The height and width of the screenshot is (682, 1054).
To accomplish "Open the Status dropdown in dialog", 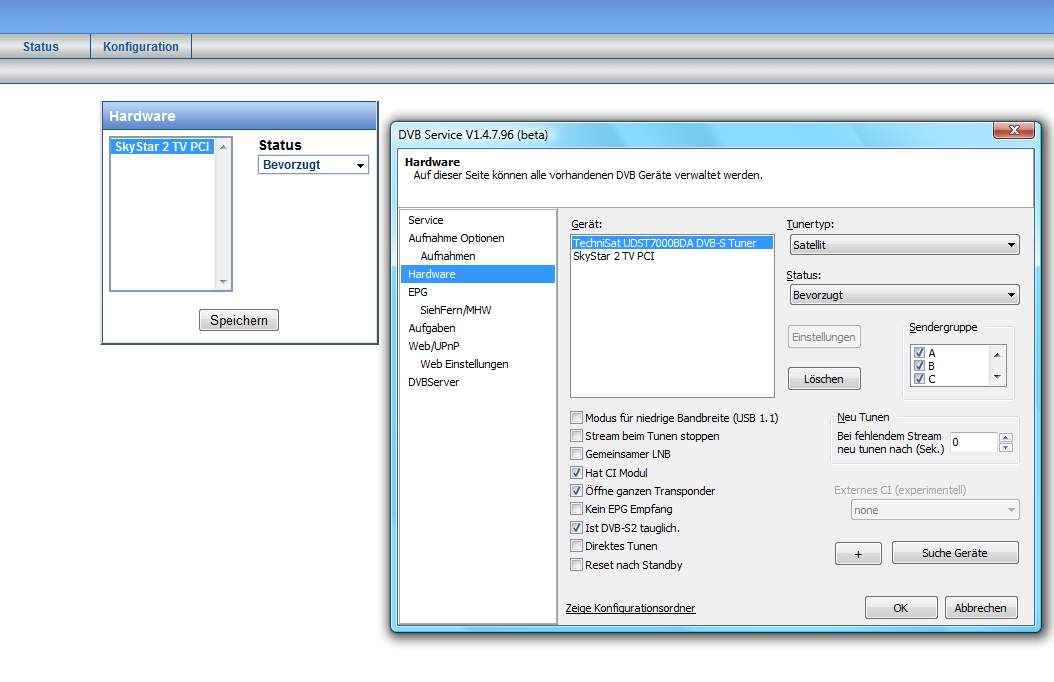I will 903,295.
